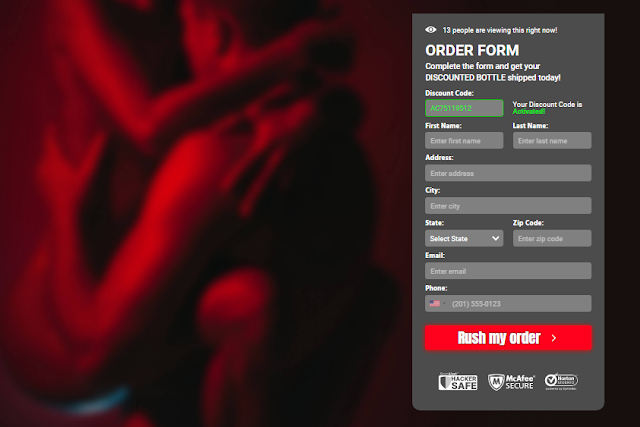Click the arrow on Rush my order
Screen dimensions: 640x427
click(x=554, y=338)
